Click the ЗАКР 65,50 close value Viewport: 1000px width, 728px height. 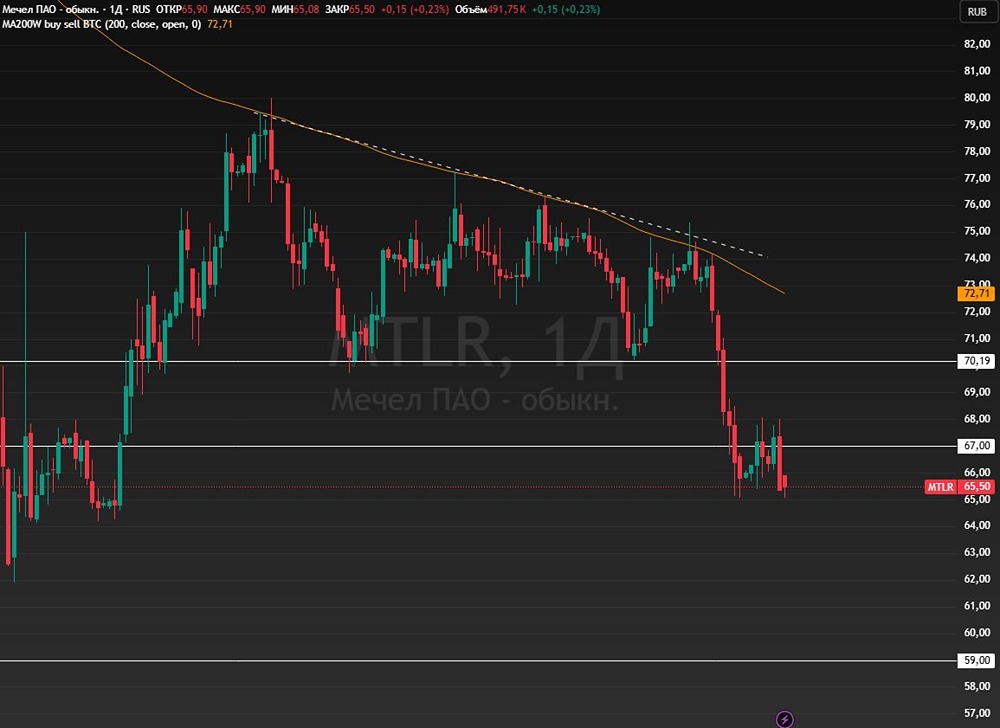click(349, 10)
